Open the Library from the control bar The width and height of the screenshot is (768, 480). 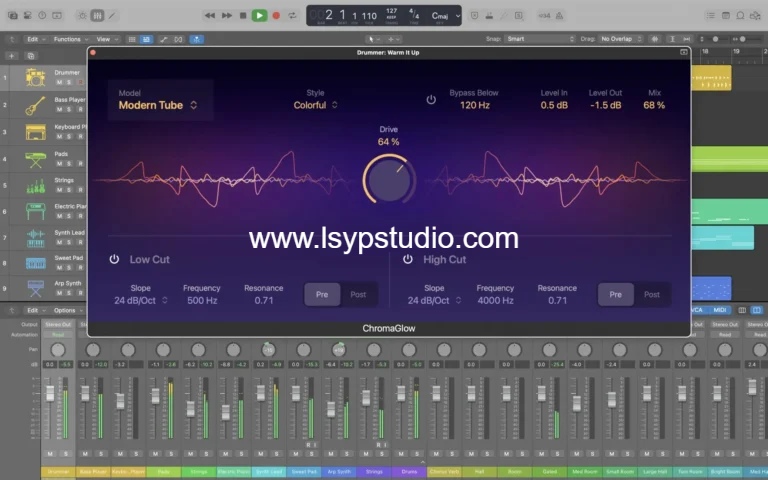coord(13,16)
